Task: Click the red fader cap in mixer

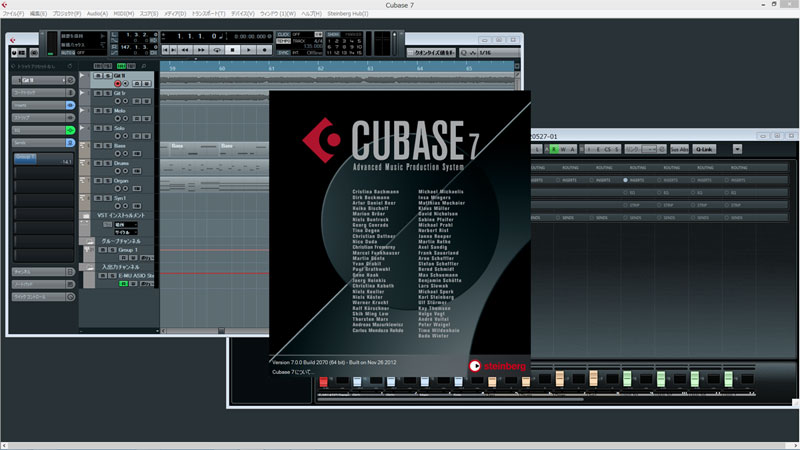Action: 323,381
